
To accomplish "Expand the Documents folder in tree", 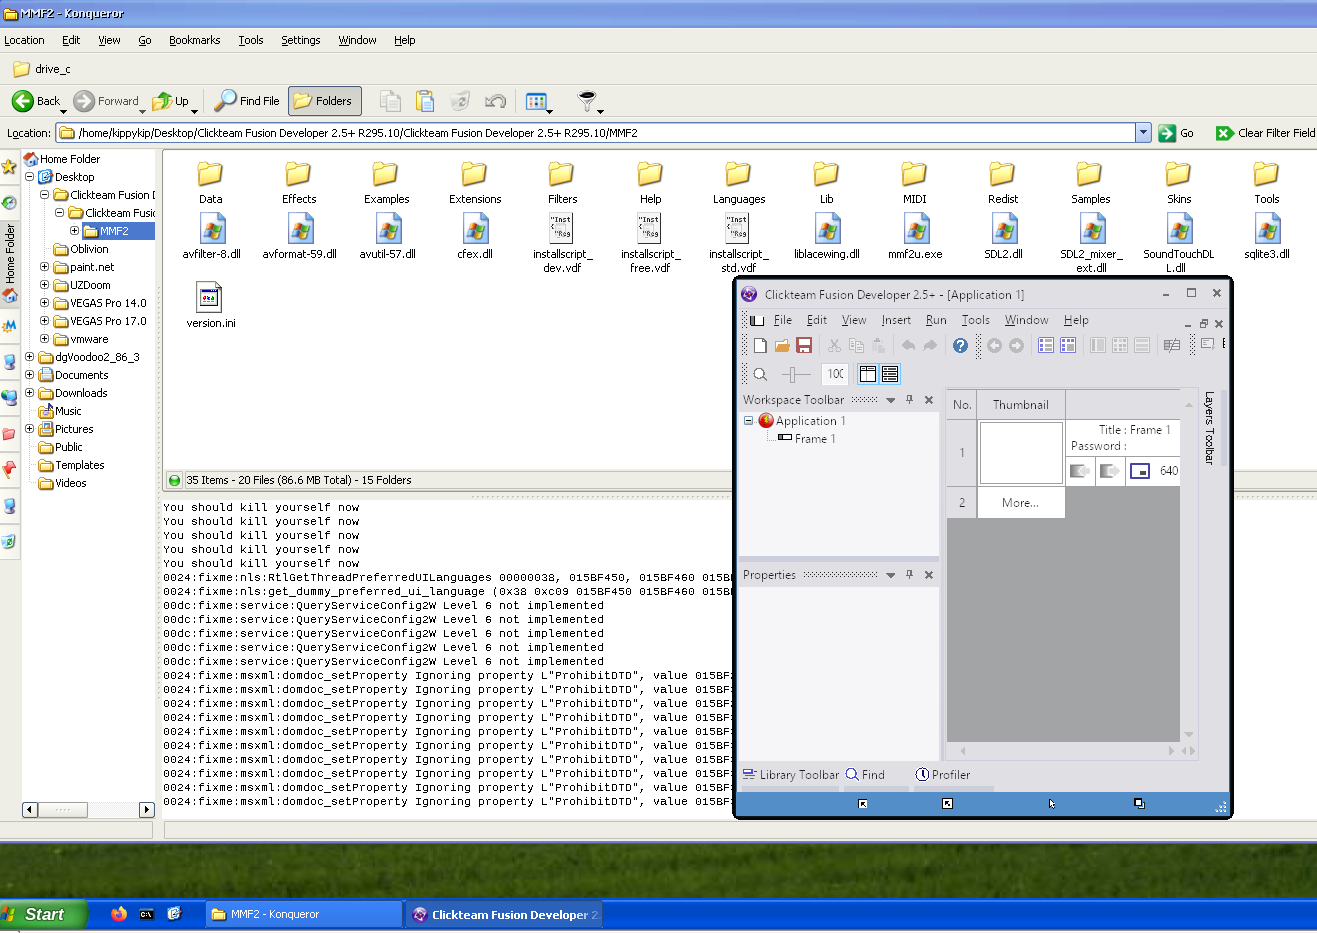I will coord(30,375).
